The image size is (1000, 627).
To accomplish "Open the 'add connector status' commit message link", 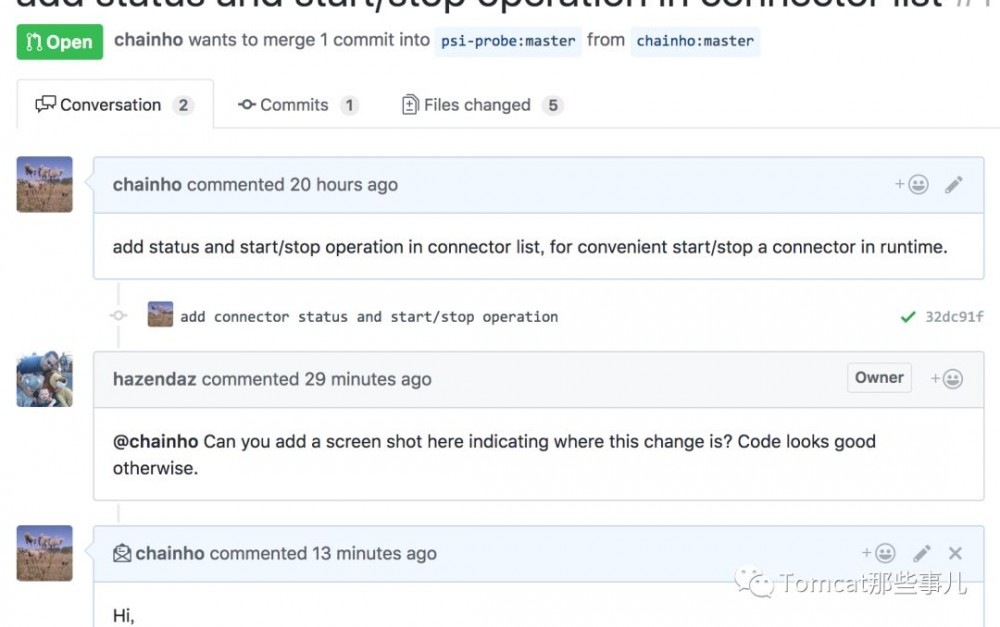I will tap(369, 317).
